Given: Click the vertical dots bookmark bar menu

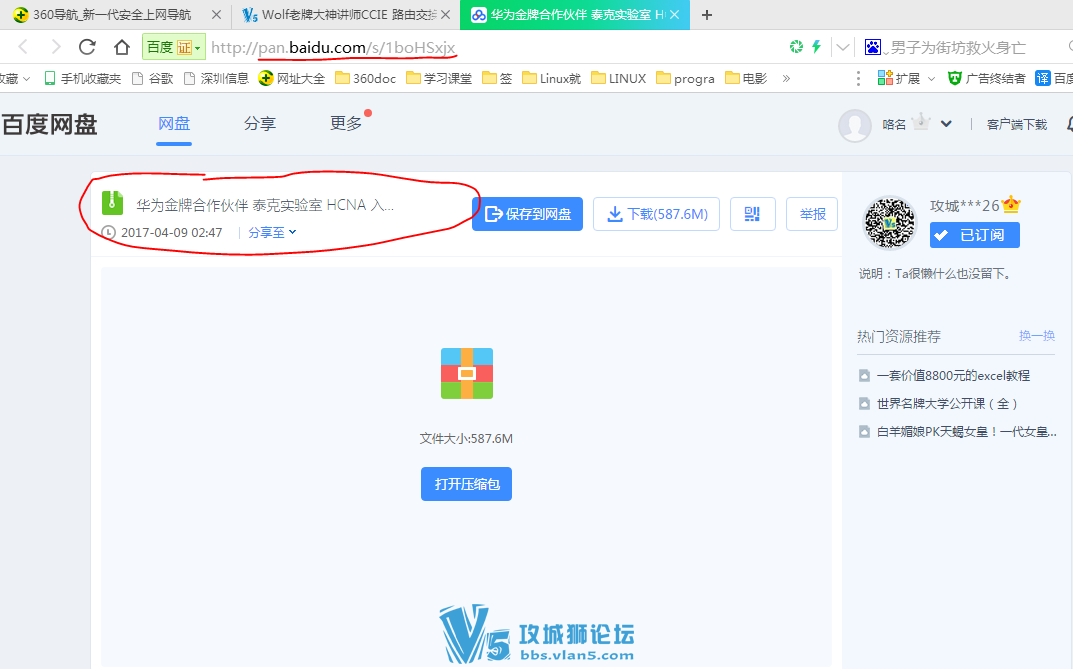Looking at the screenshot, I should 858,79.
